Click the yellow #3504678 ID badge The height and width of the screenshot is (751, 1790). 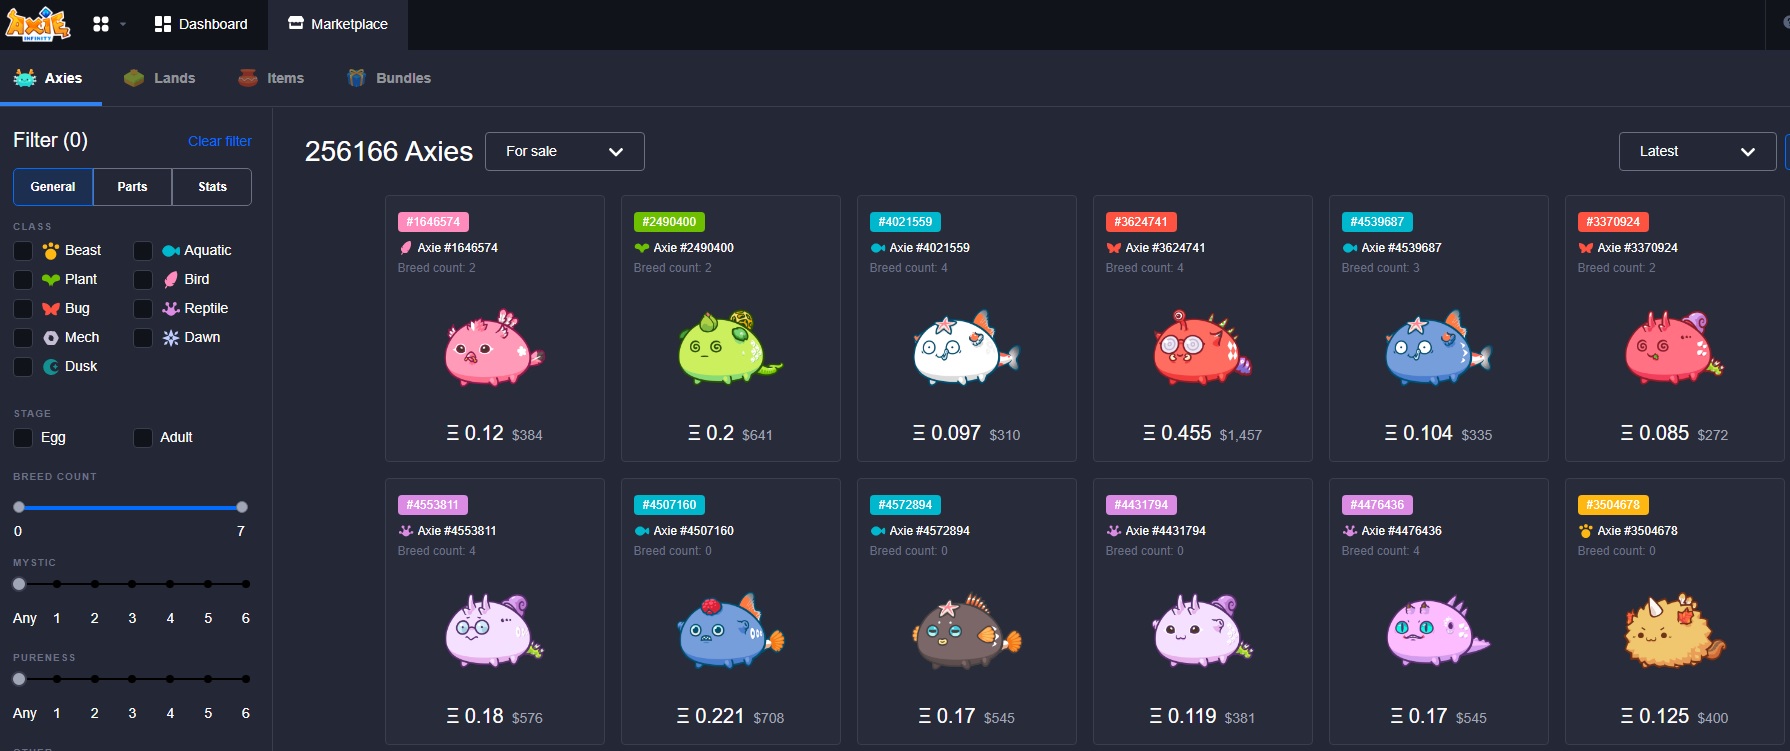[x=1613, y=505]
